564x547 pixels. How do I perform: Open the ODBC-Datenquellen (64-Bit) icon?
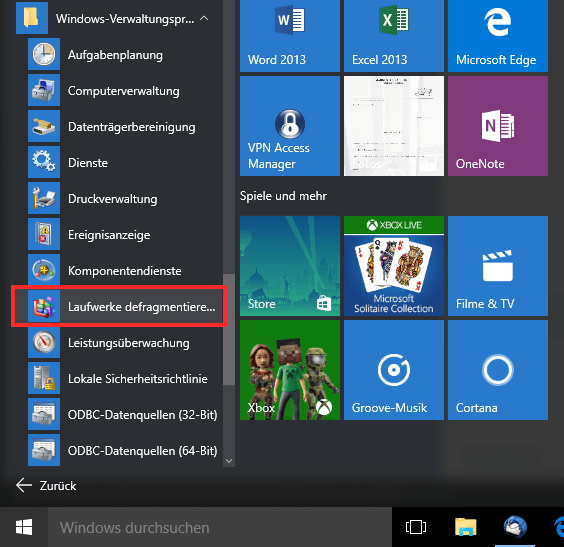(x=44, y=450)
